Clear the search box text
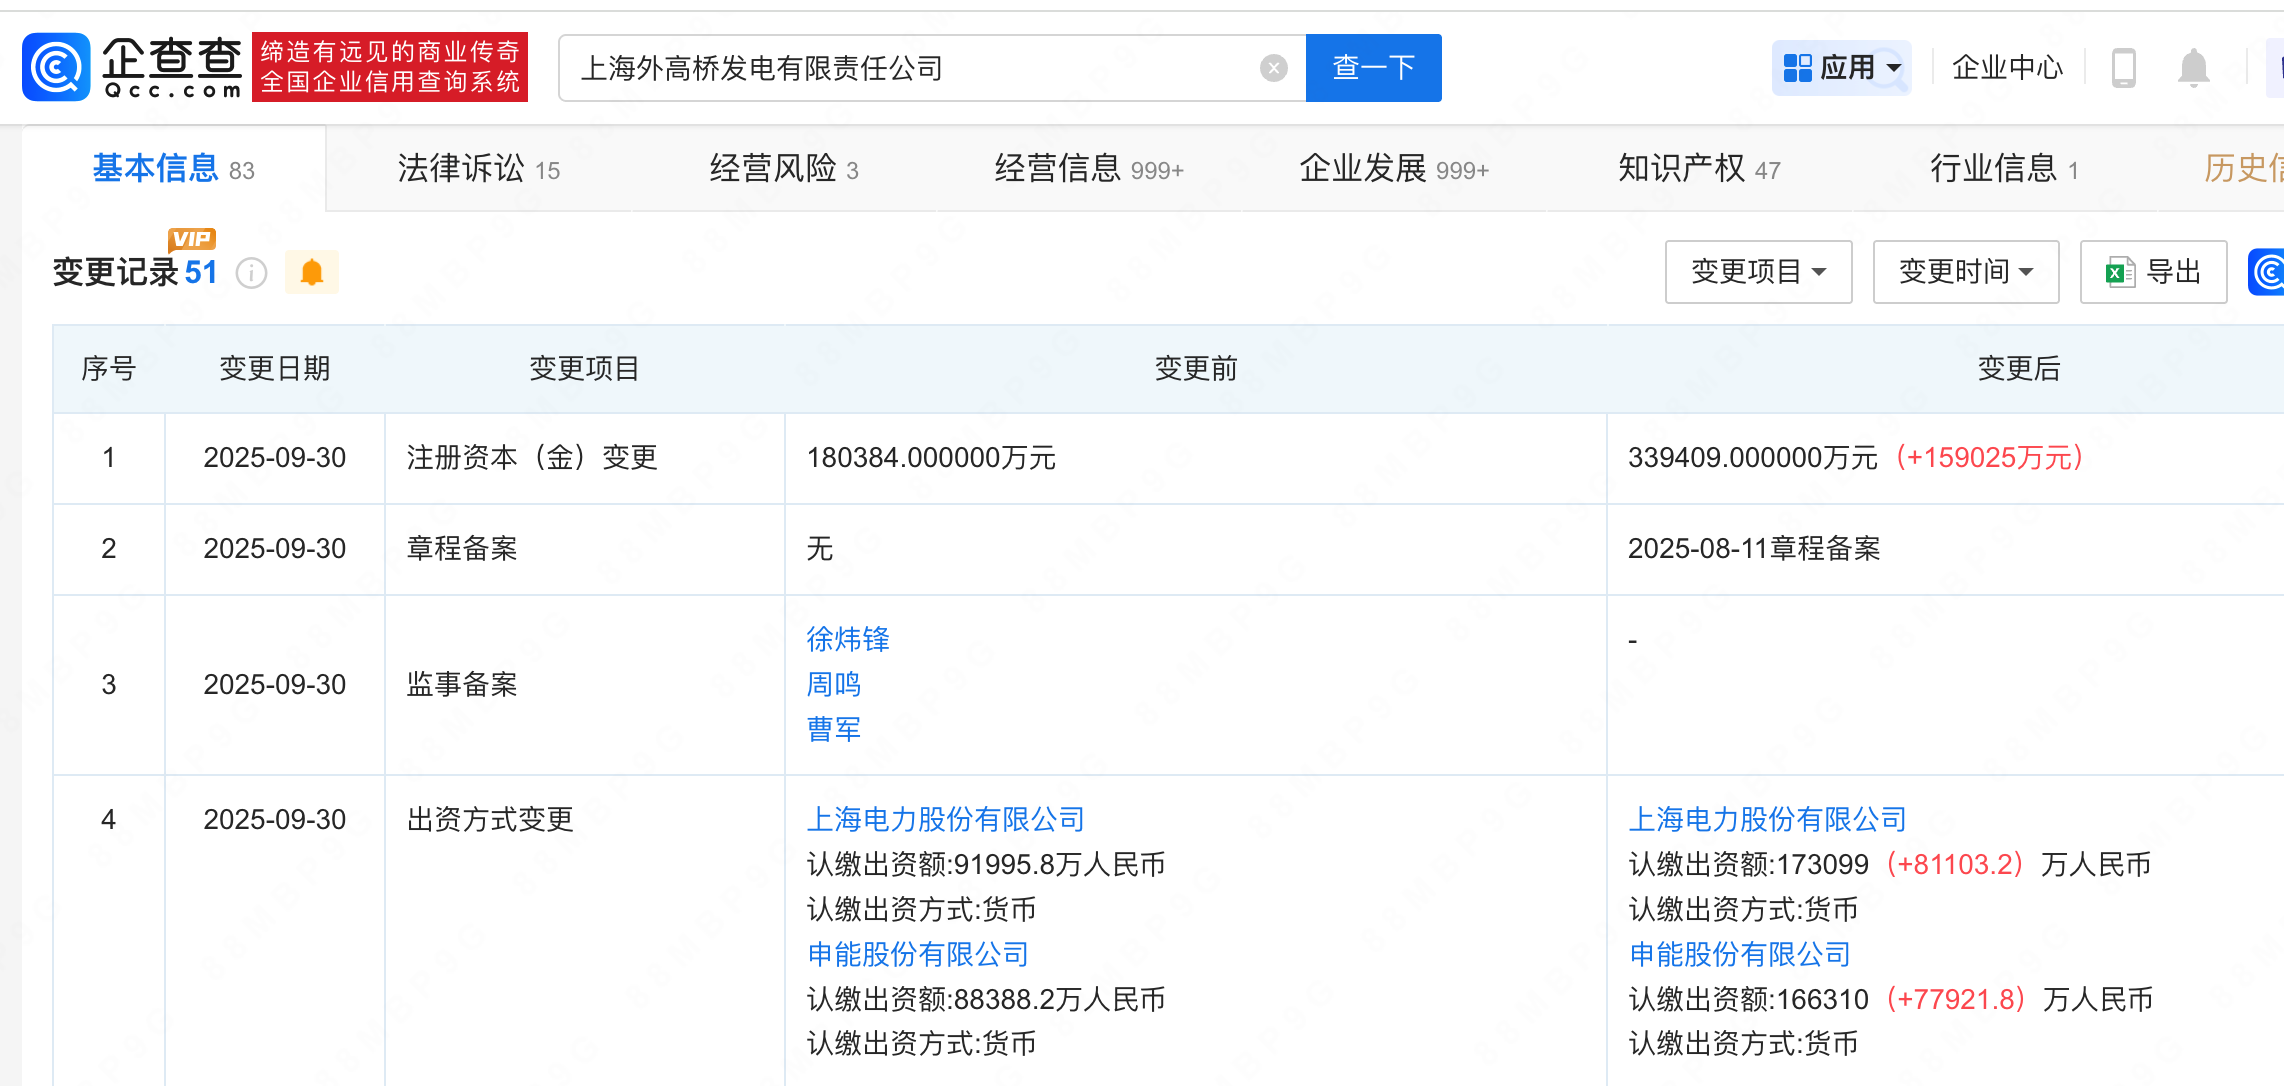Viewport: 2284px width, 1086px height. [x=1273, y=68]
